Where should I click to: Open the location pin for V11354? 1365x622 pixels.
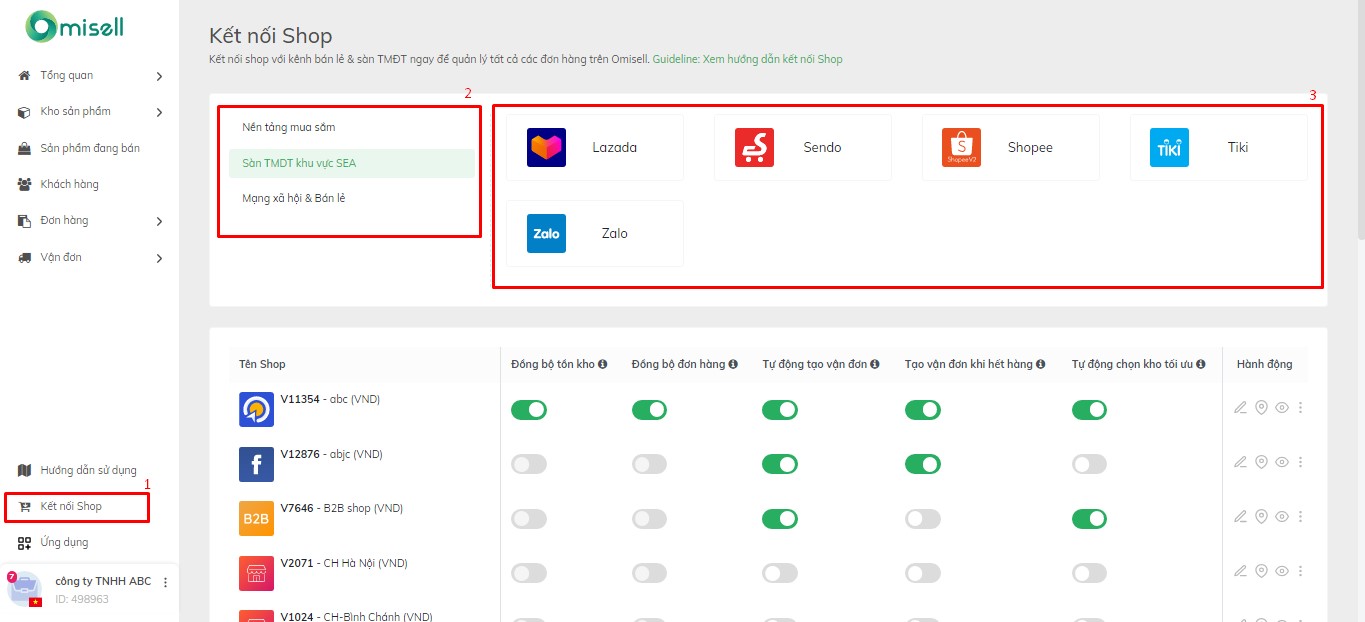1261,408
